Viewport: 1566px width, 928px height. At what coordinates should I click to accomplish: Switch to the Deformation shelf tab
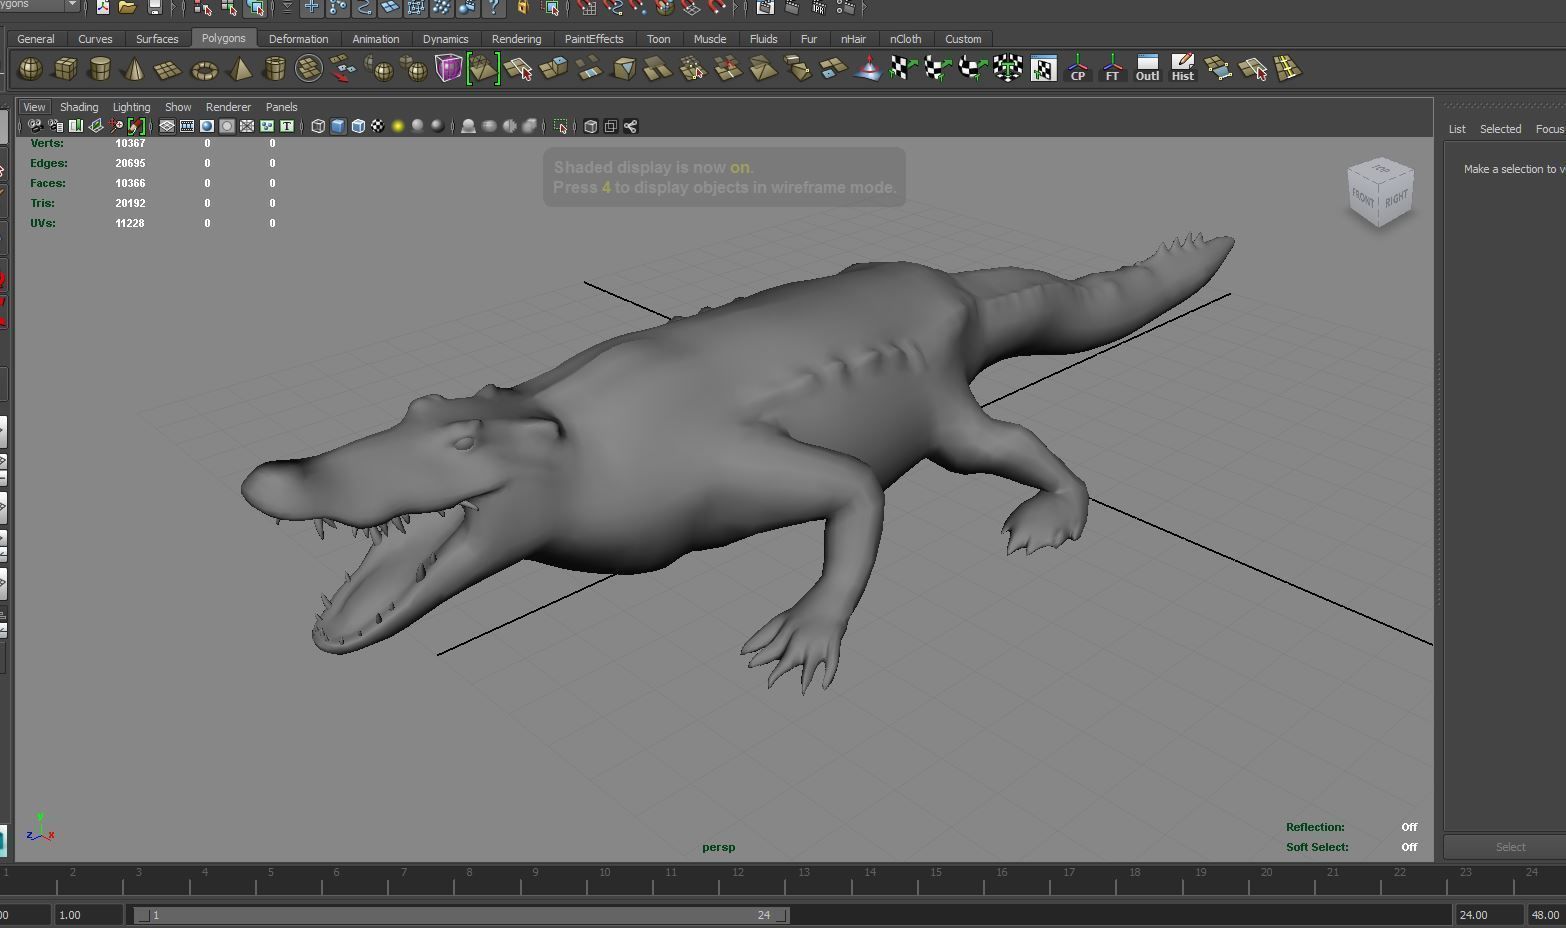click(x=298, y=39)
